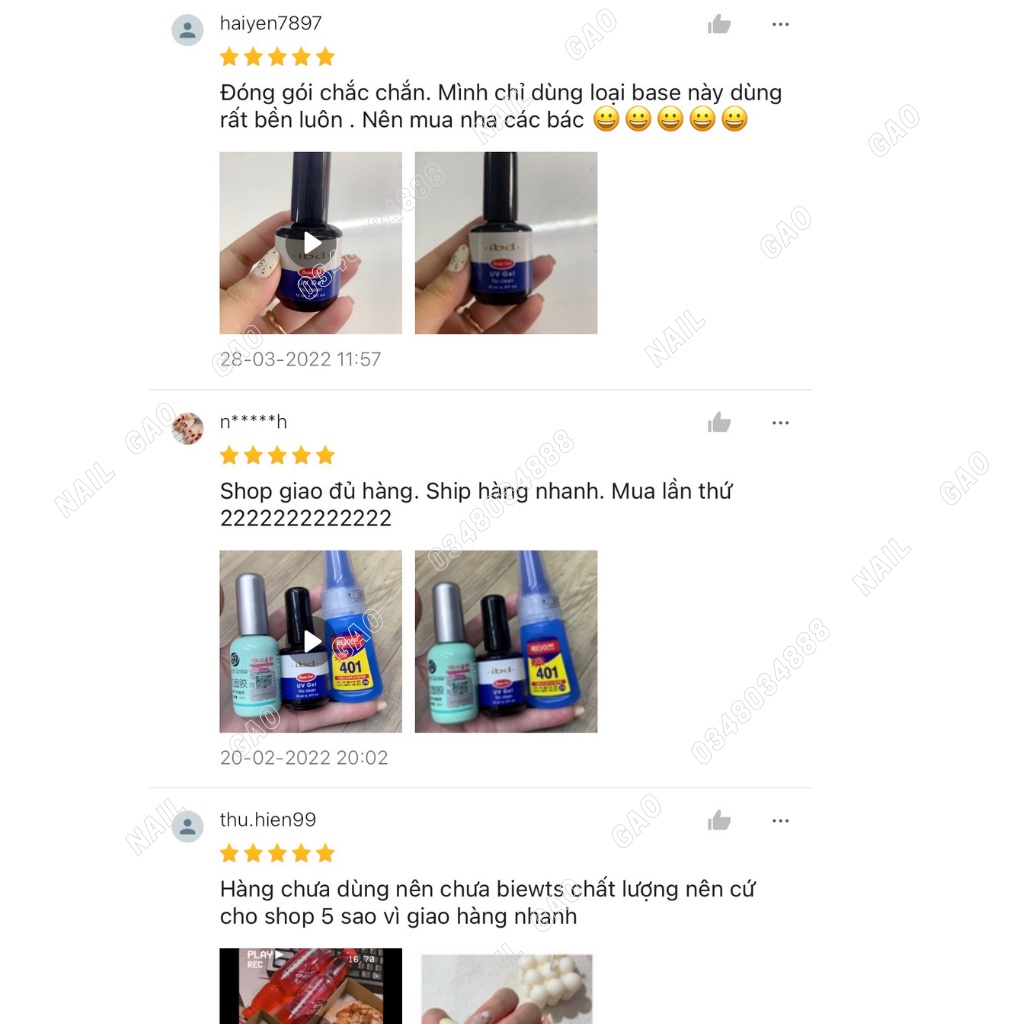1024x1024 pixels.
Task: Open n*****h's nail profile picture
Action: (187, 428)
